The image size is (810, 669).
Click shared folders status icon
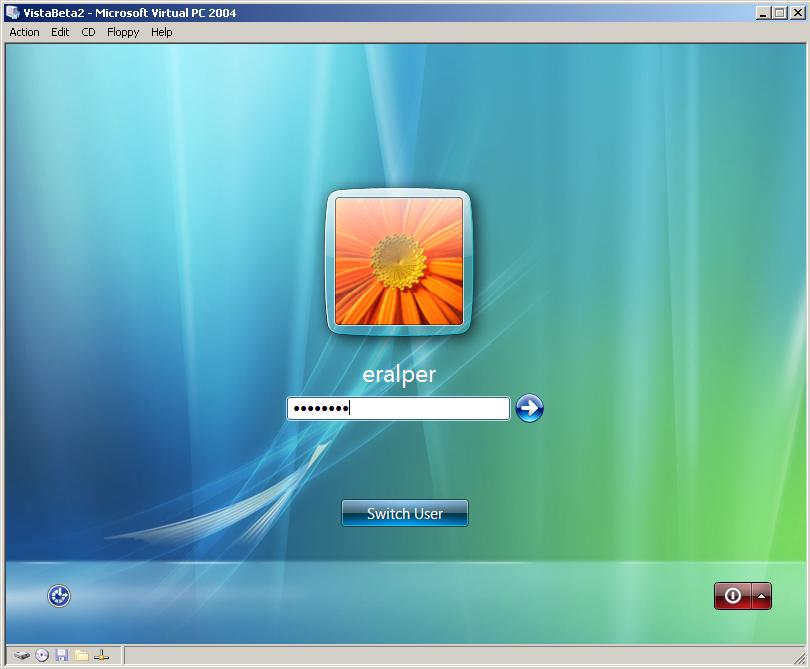(82, 656)
